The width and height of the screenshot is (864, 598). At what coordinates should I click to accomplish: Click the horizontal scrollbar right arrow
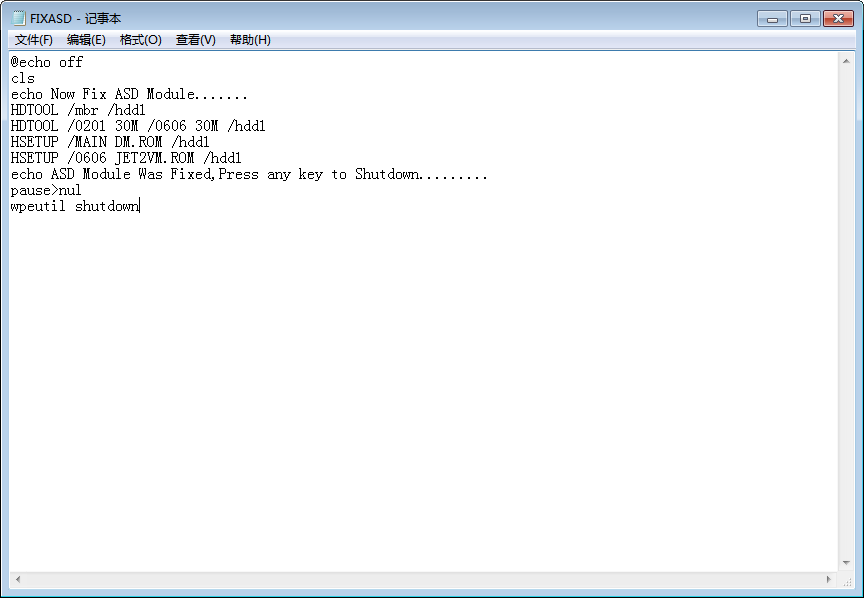coord(829,579)
